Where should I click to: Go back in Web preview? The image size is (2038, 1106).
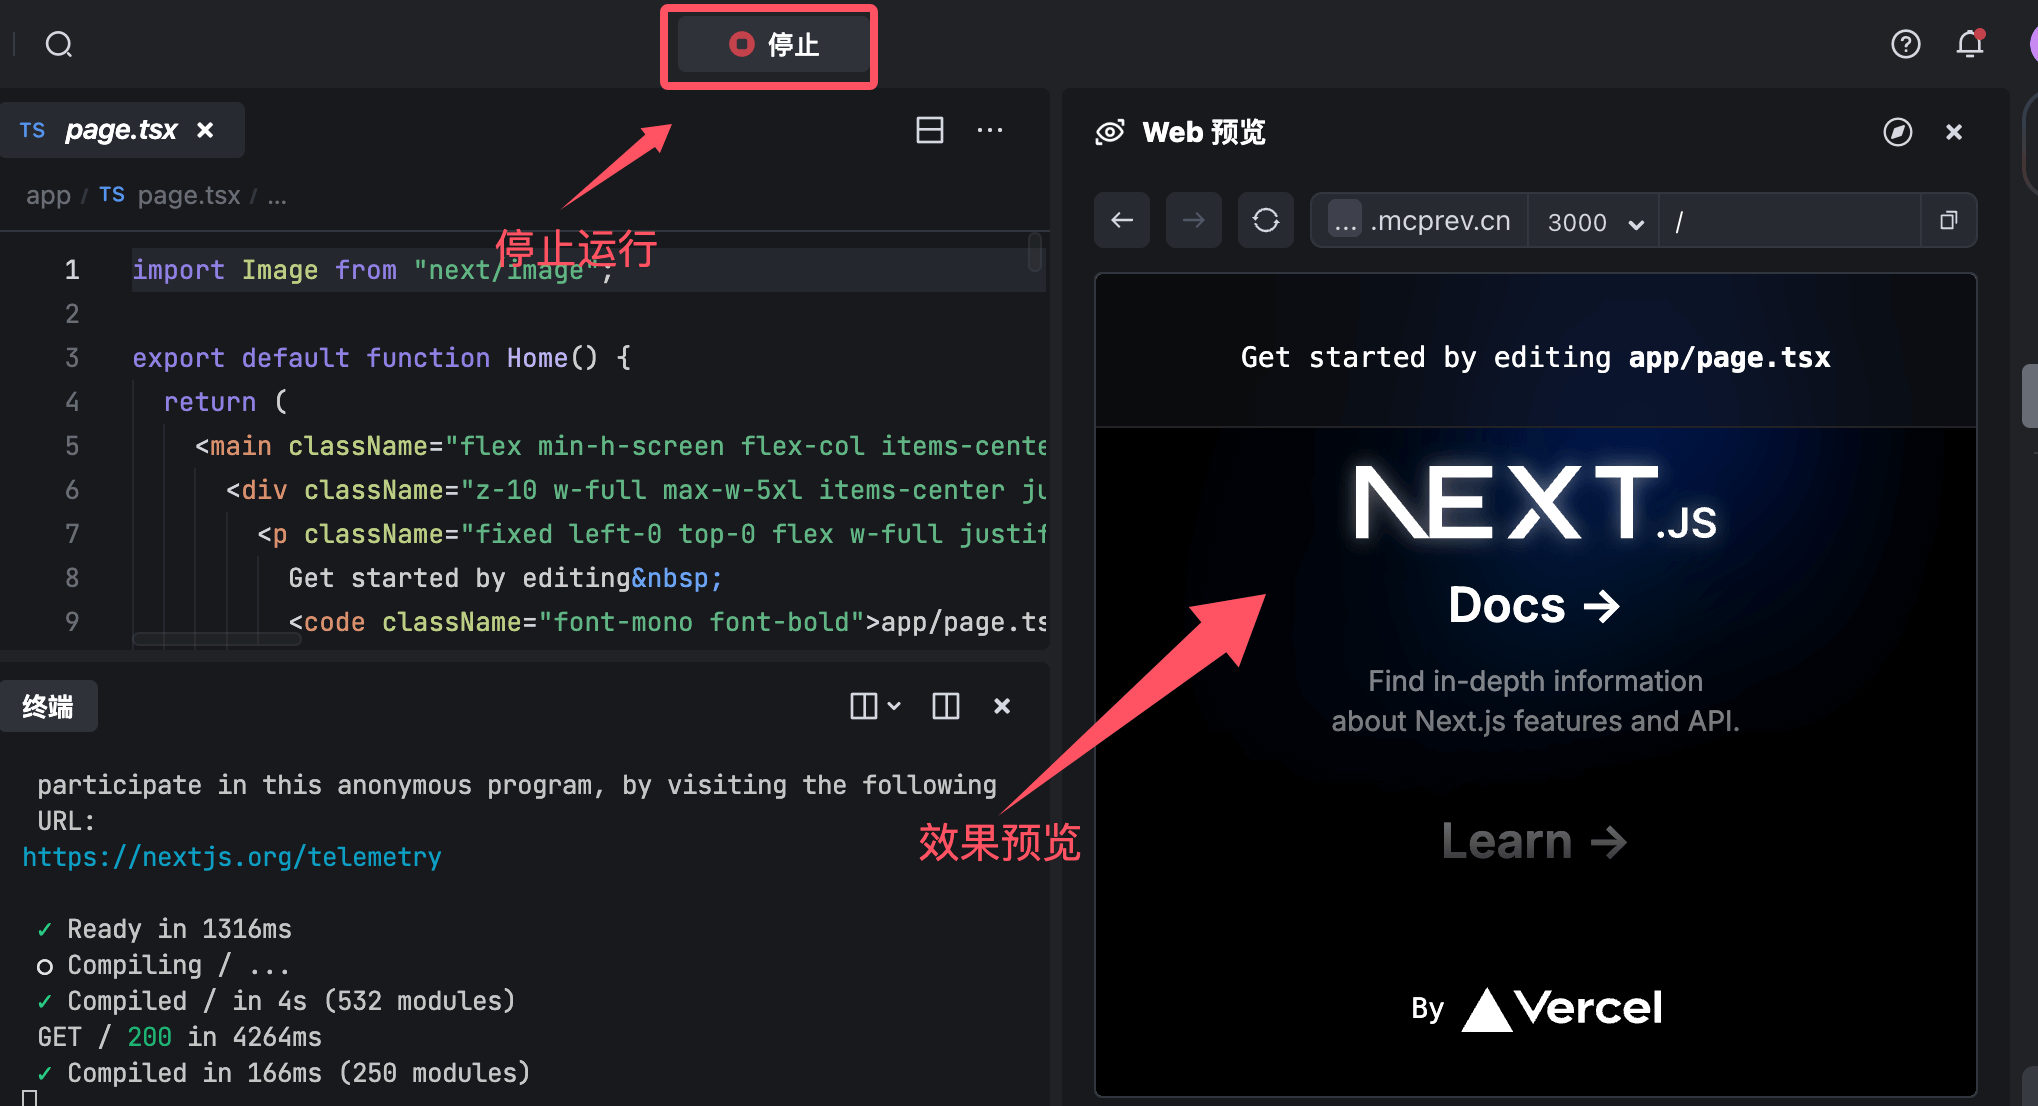pyautogui.click(x=1122, y=220)
